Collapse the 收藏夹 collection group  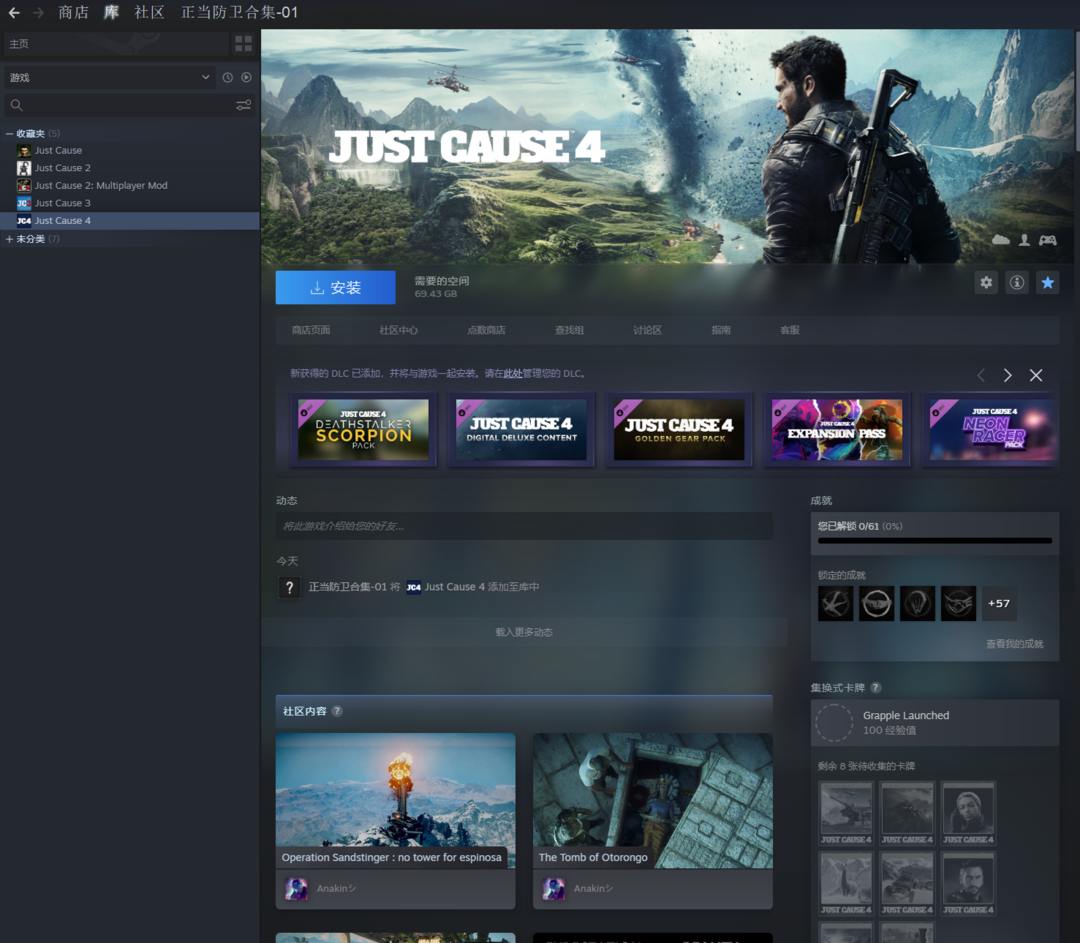(9, 134)
